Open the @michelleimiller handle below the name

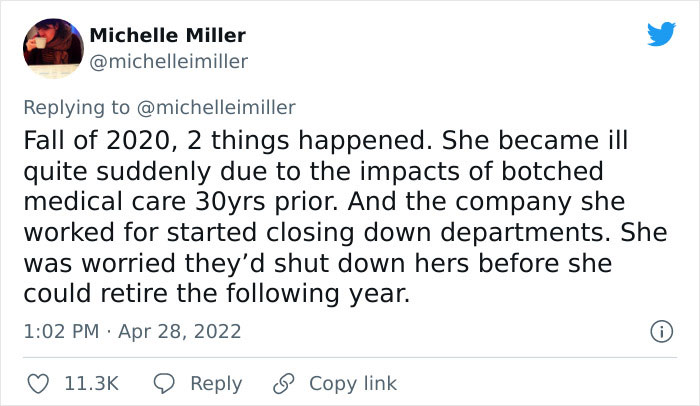pyautogui.click(x=168, y=62)
